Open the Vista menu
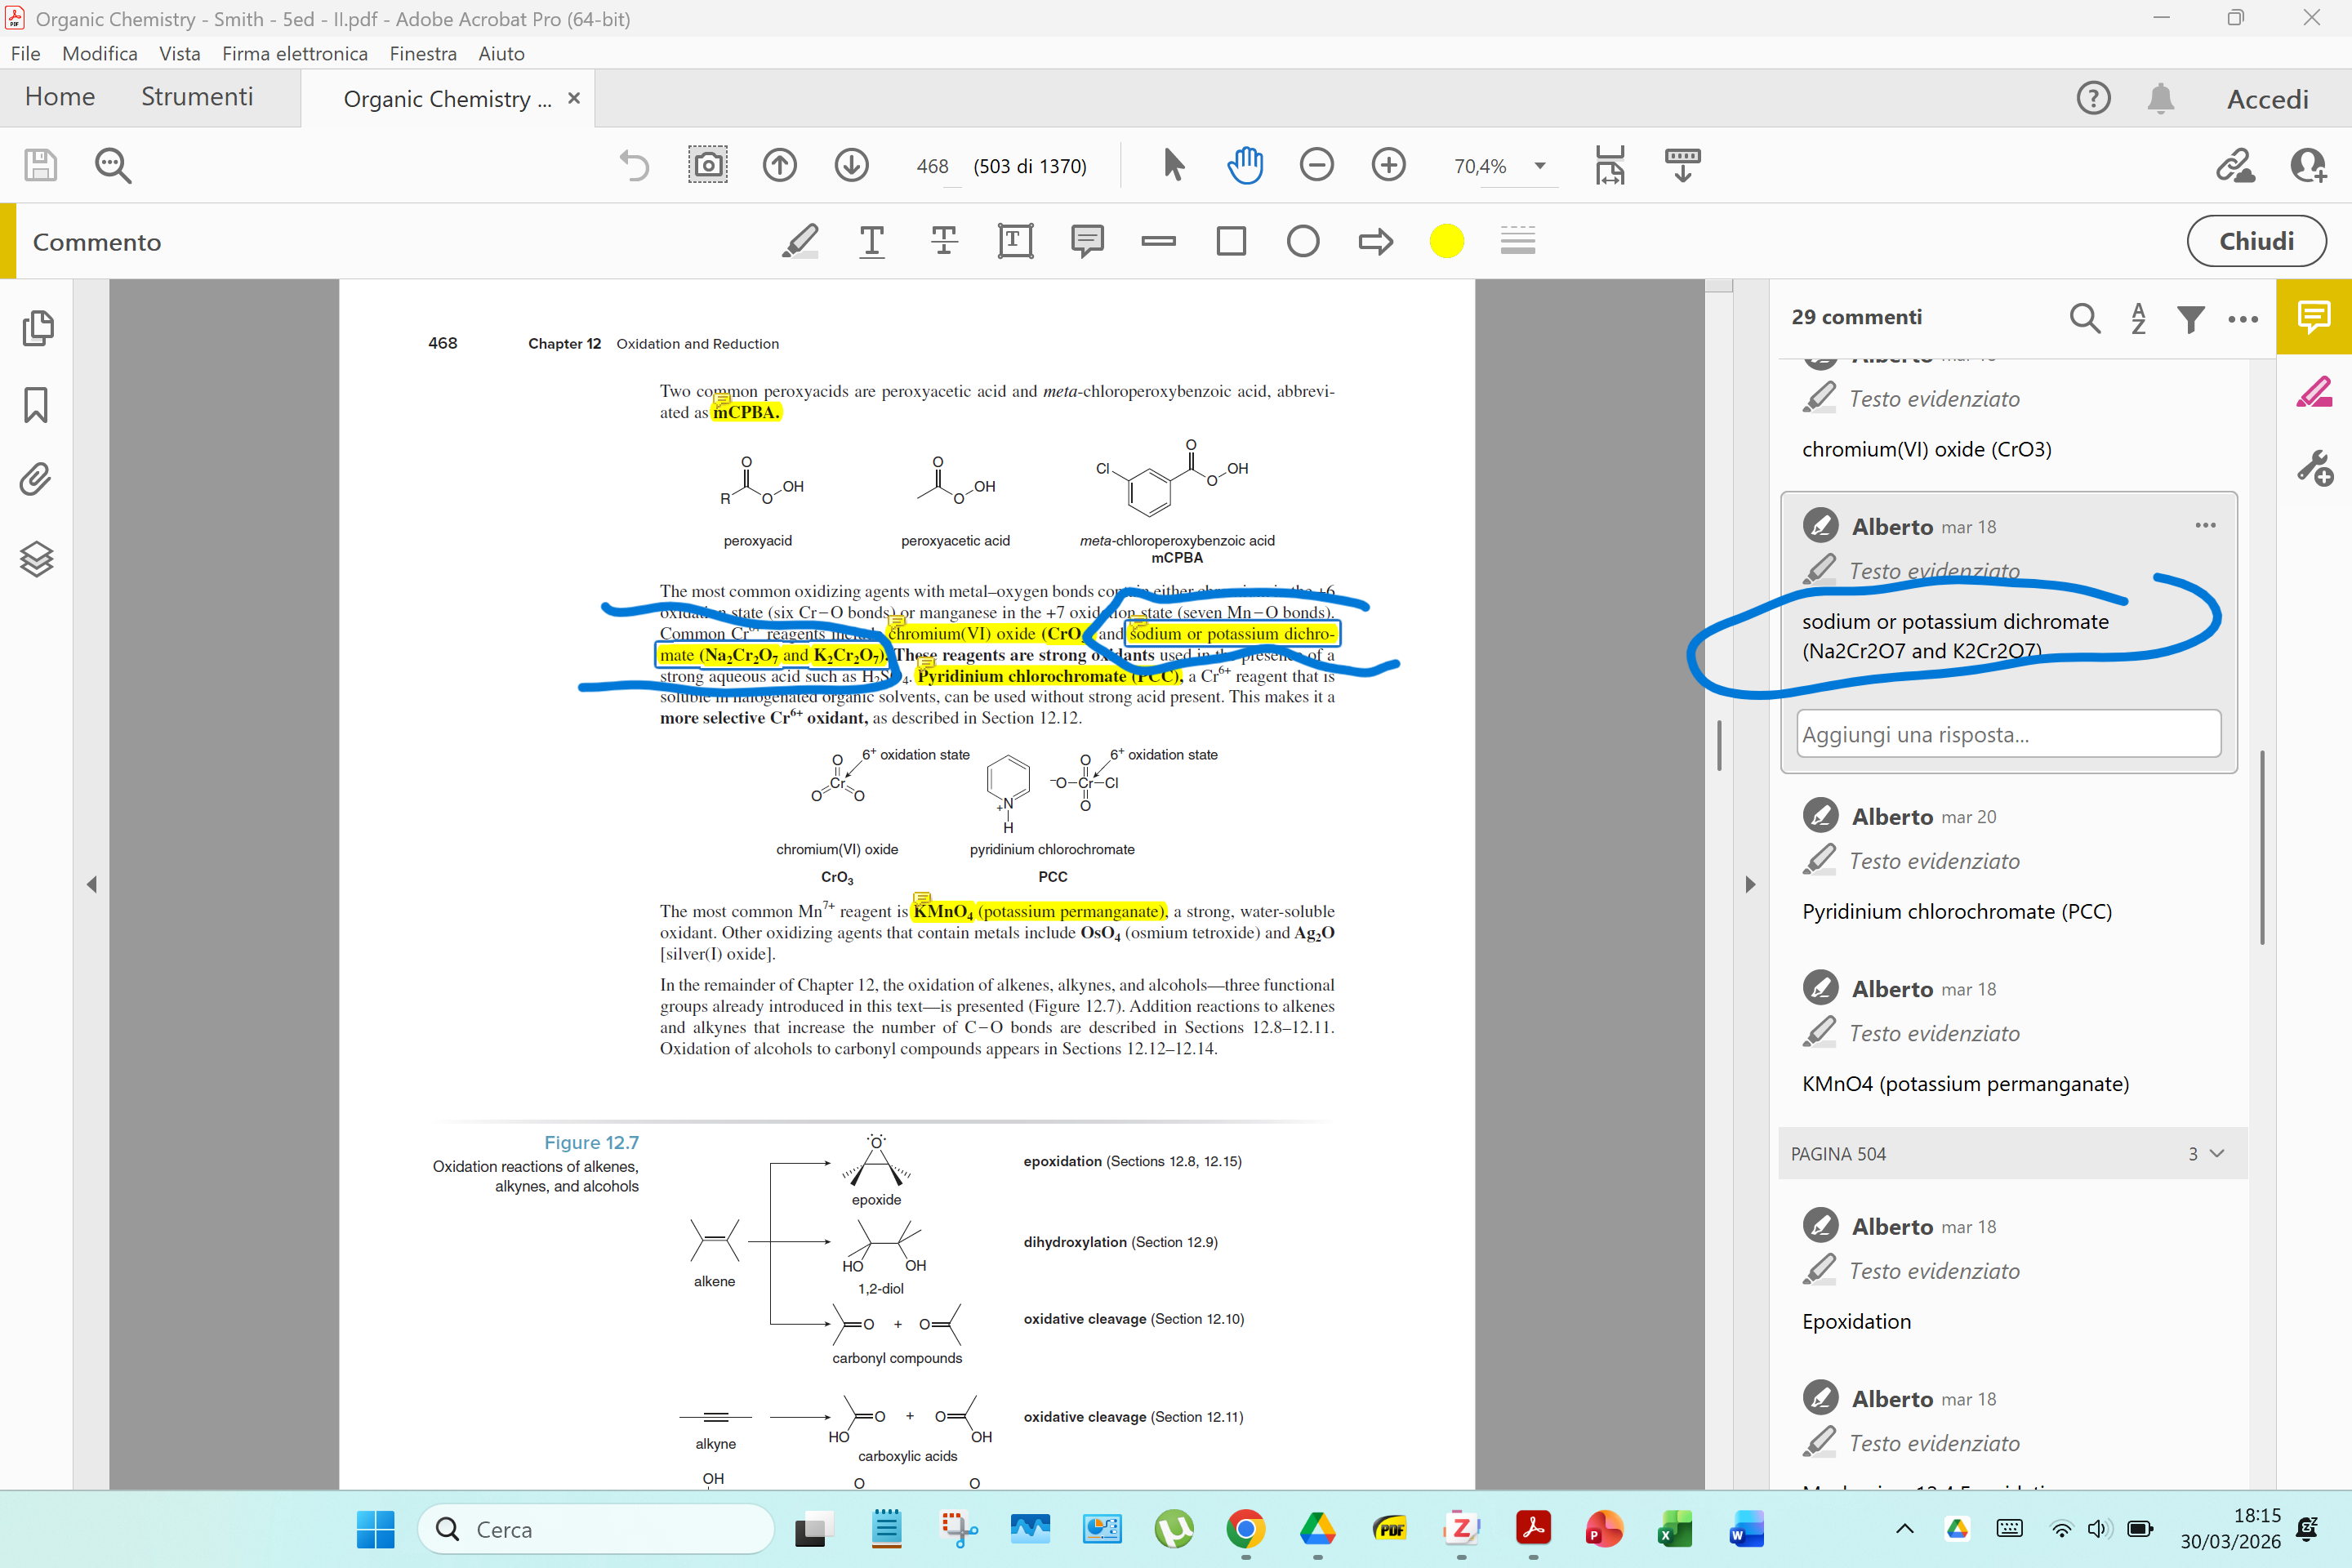The height and width of the screenshot is (1568, 2352). pyautogui.click(x=179, y=53)
